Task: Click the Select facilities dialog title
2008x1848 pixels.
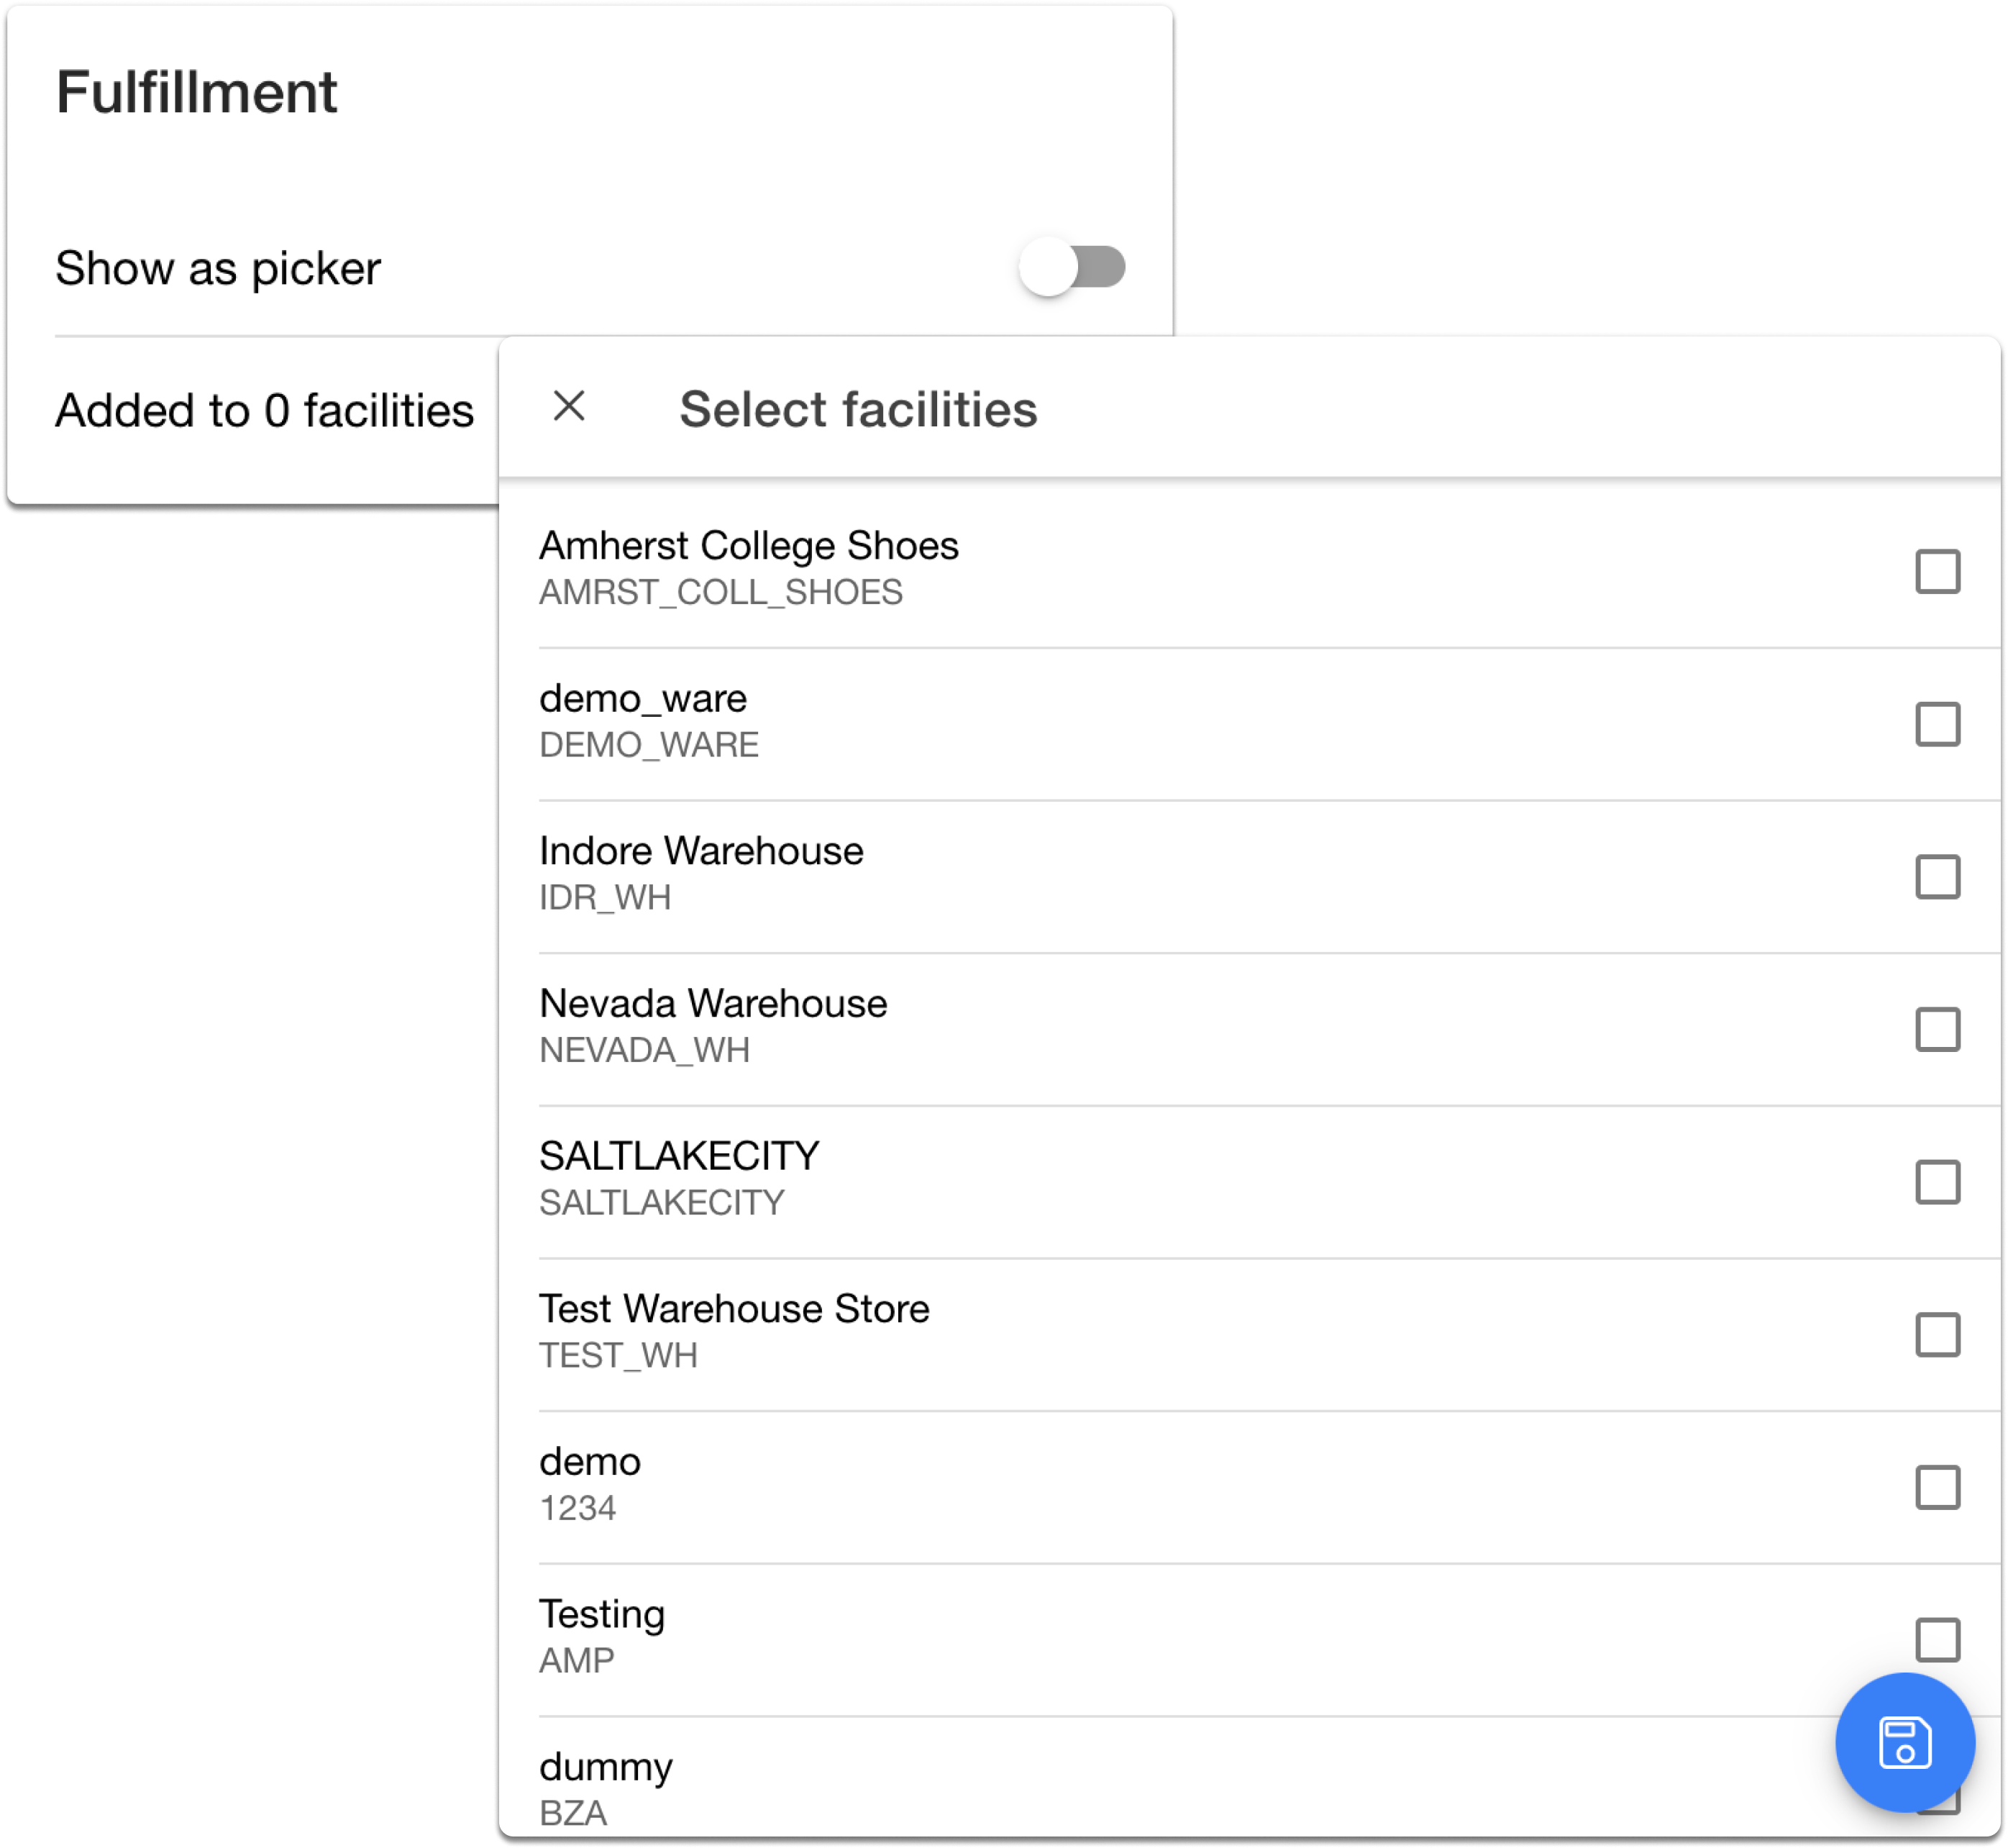Action: pos(858,409)
